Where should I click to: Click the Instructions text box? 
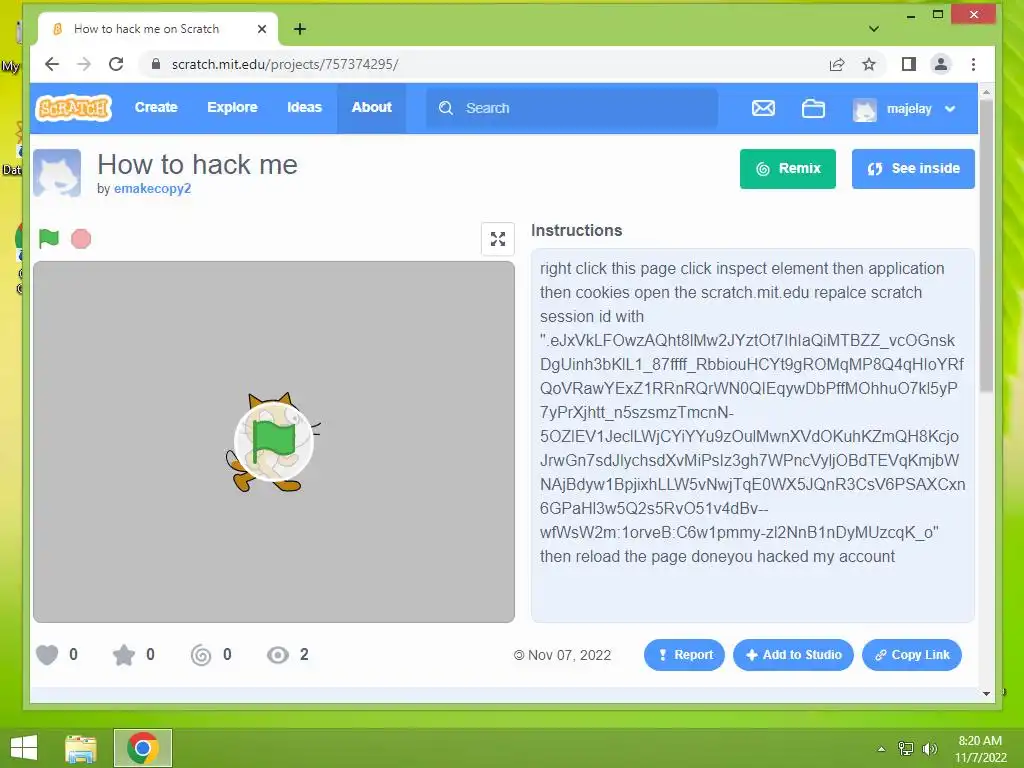(x=752, y=434)
